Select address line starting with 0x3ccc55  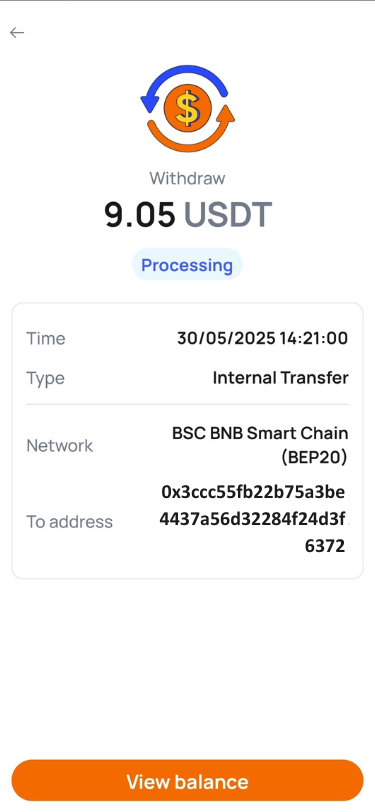pos(254,492)
